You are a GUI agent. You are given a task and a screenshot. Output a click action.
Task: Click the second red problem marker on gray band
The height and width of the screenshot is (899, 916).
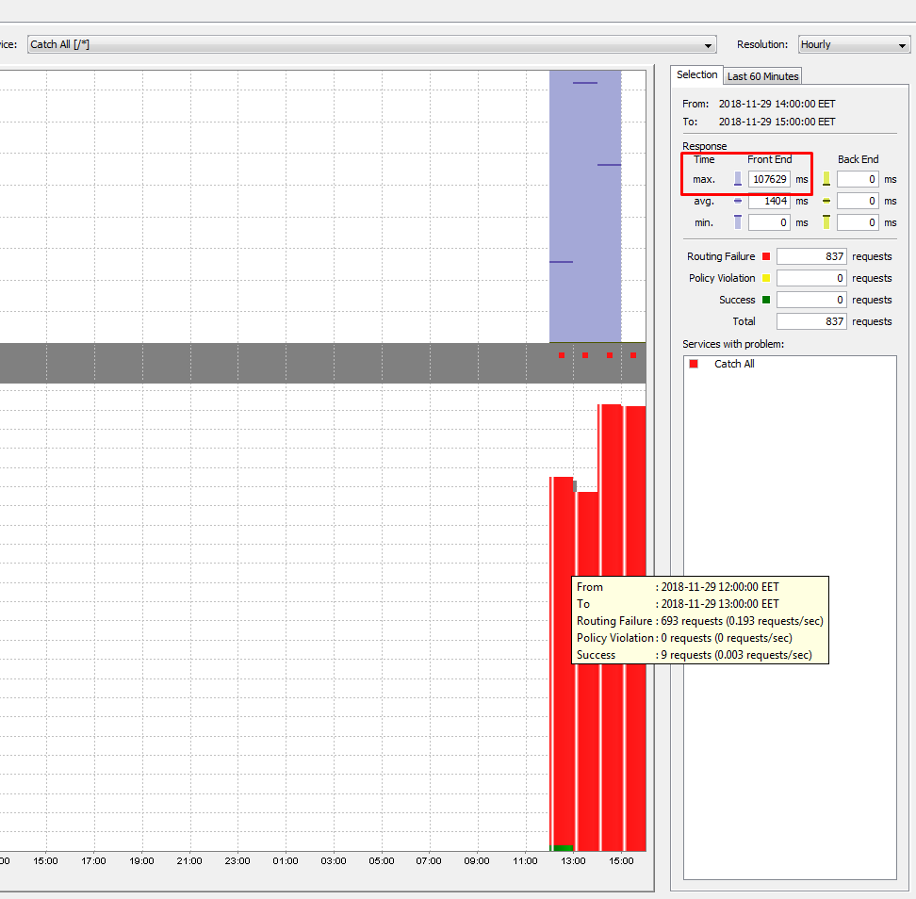585,355
